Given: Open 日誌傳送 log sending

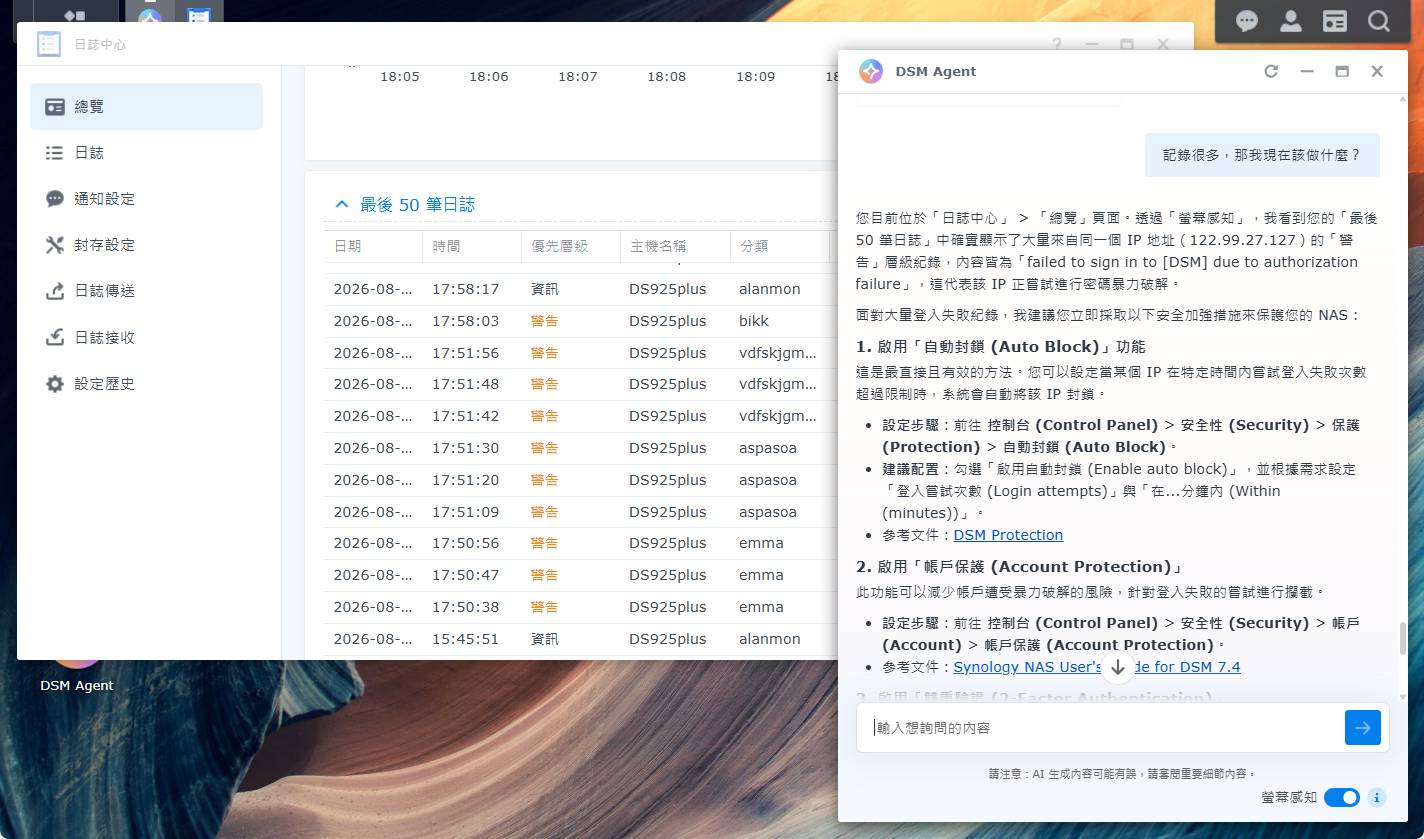Looking at the screenshot, I should [x=146, y=291].
